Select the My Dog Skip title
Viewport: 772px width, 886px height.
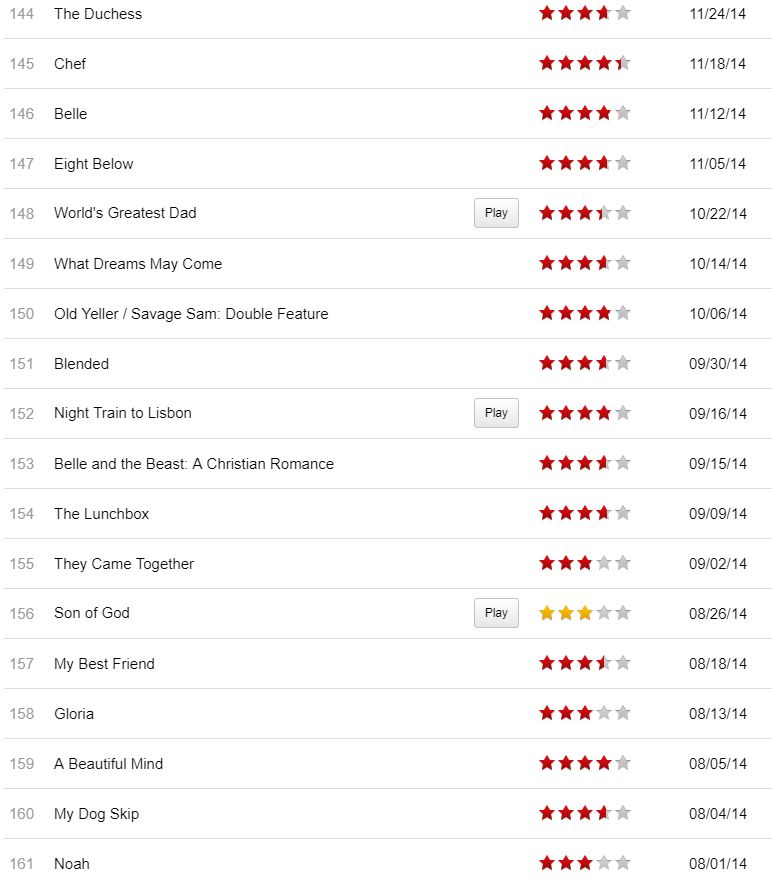96,814
